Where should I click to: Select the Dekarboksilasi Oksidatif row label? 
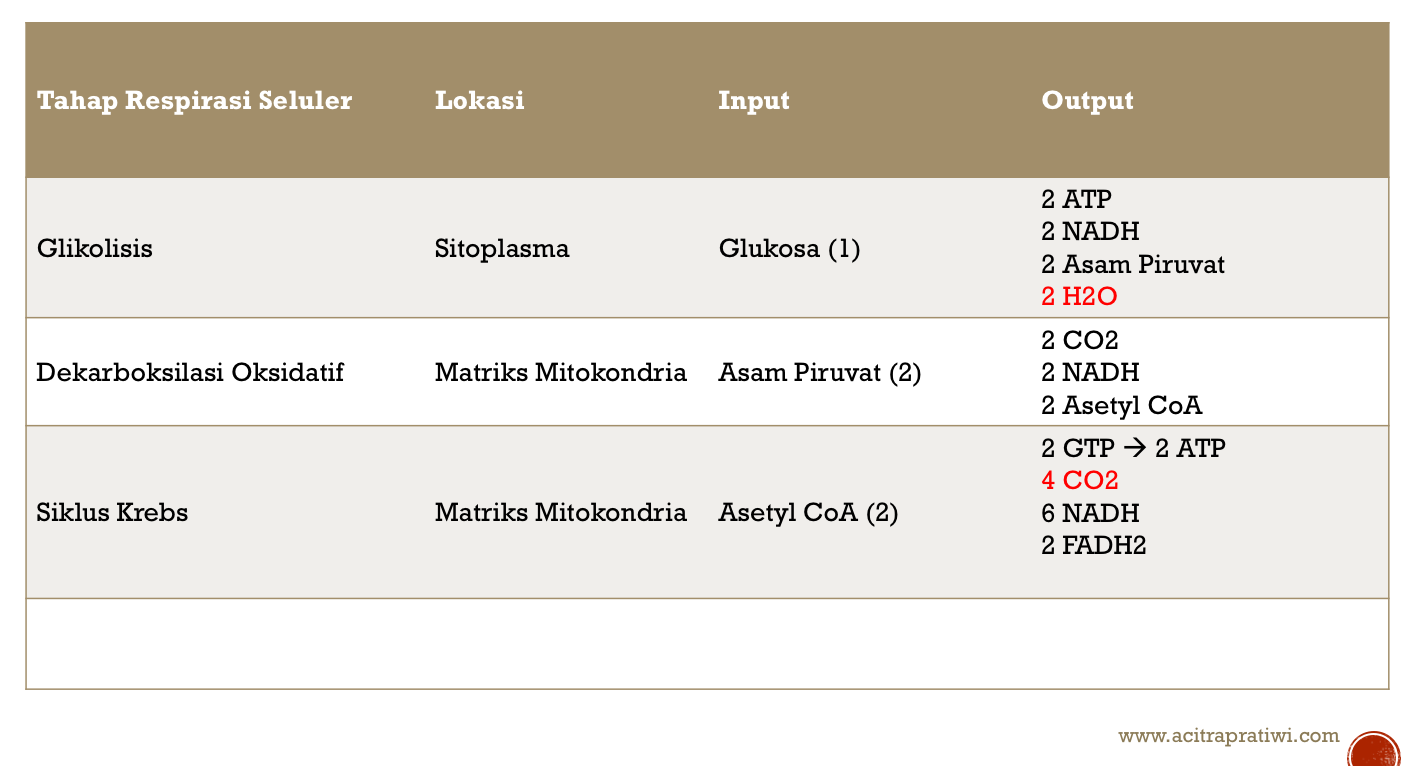point(190,373)
